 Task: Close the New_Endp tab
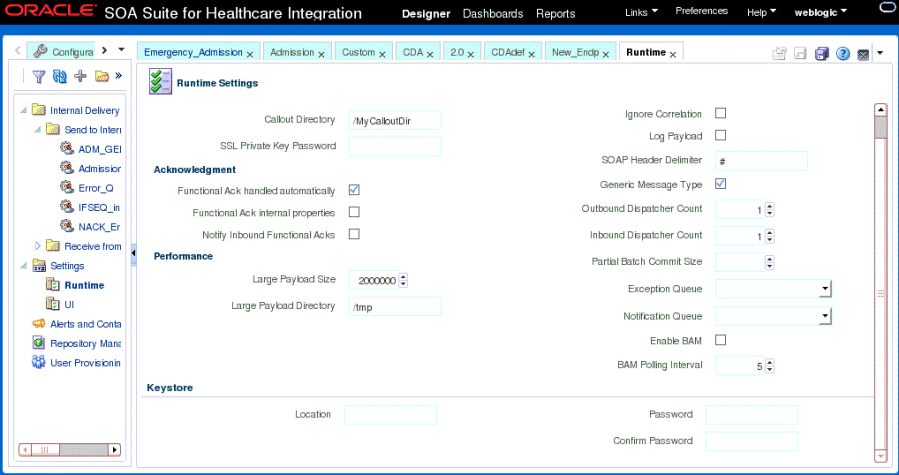(605, 54)
